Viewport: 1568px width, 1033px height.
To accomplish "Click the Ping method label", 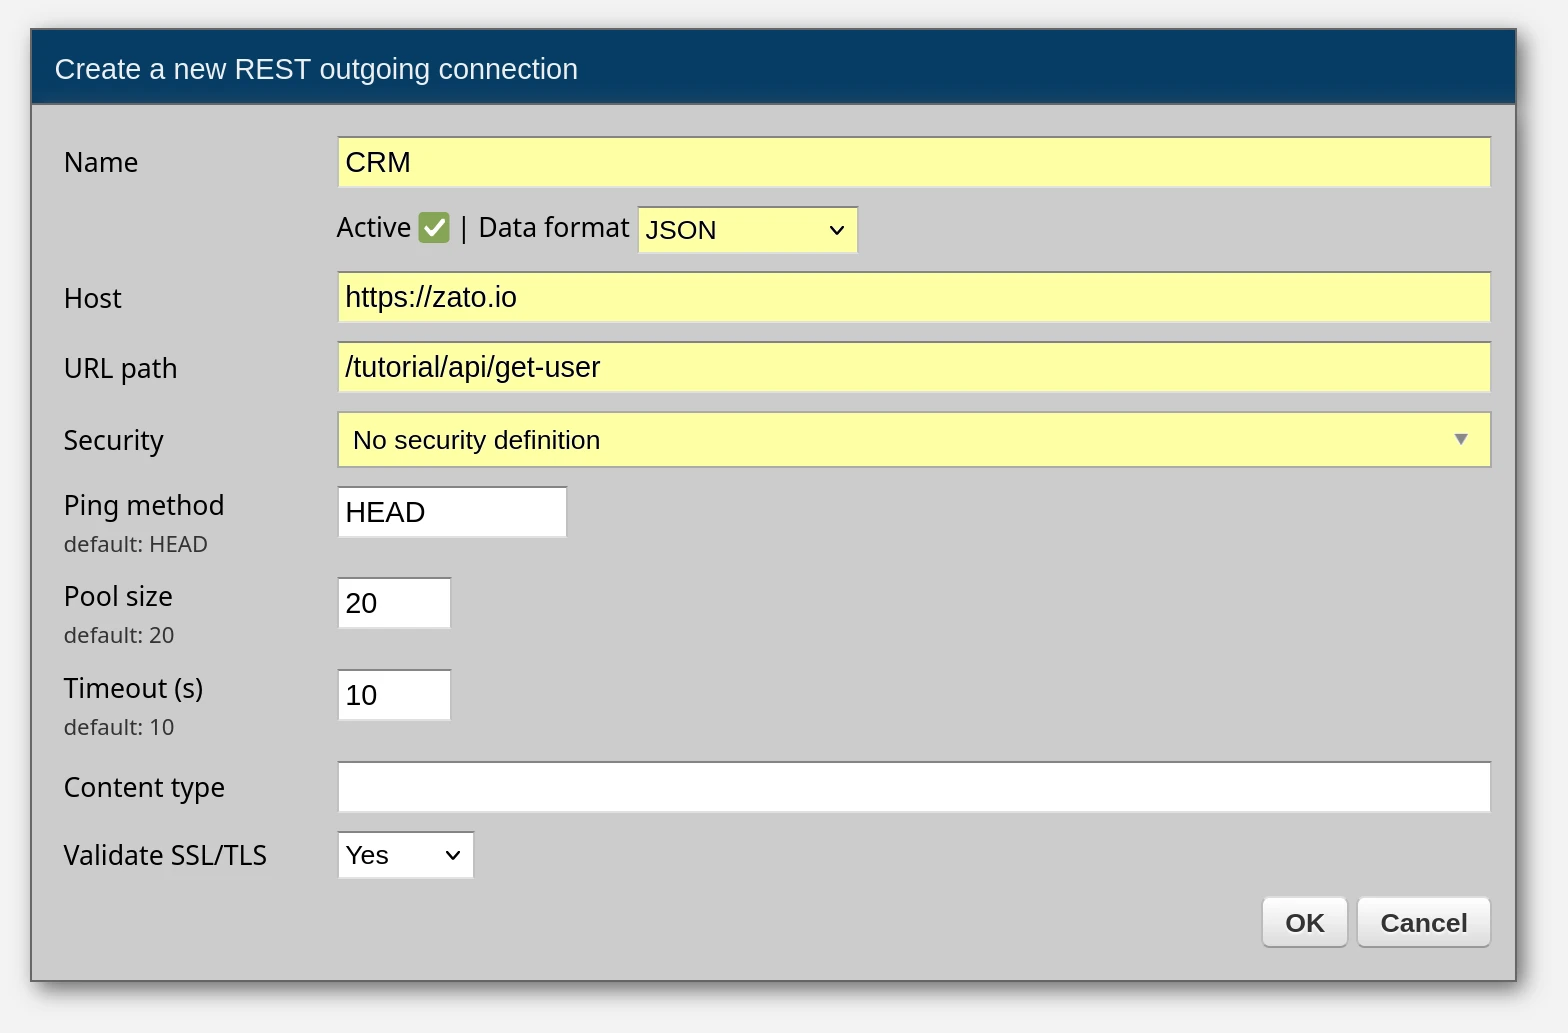I will click(144, 505).
